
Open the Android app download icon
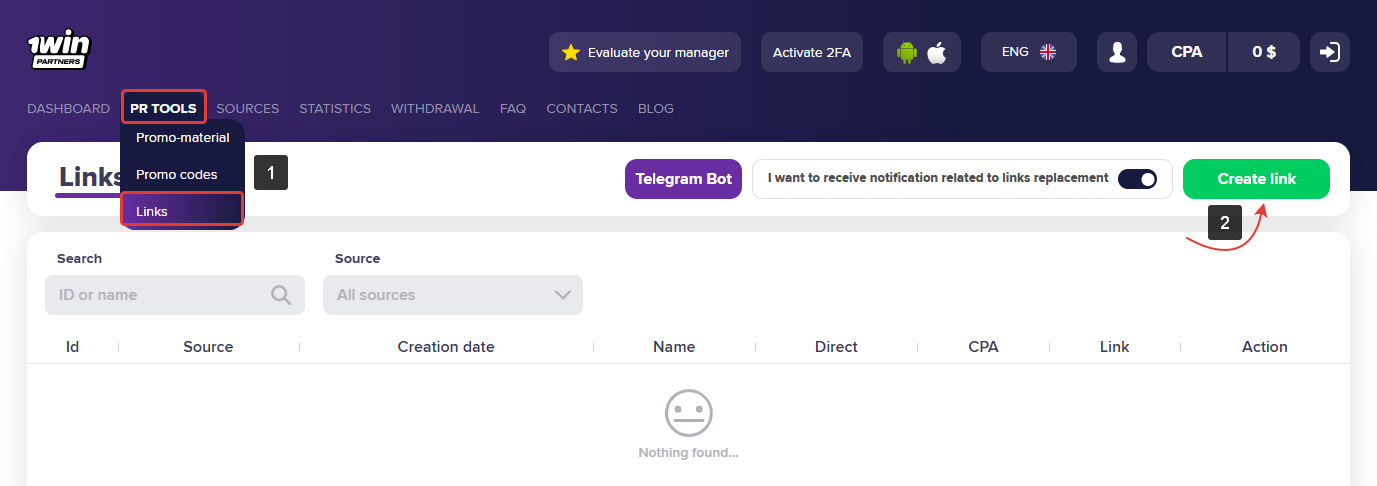pyautogui.click(x=907, y=52)
